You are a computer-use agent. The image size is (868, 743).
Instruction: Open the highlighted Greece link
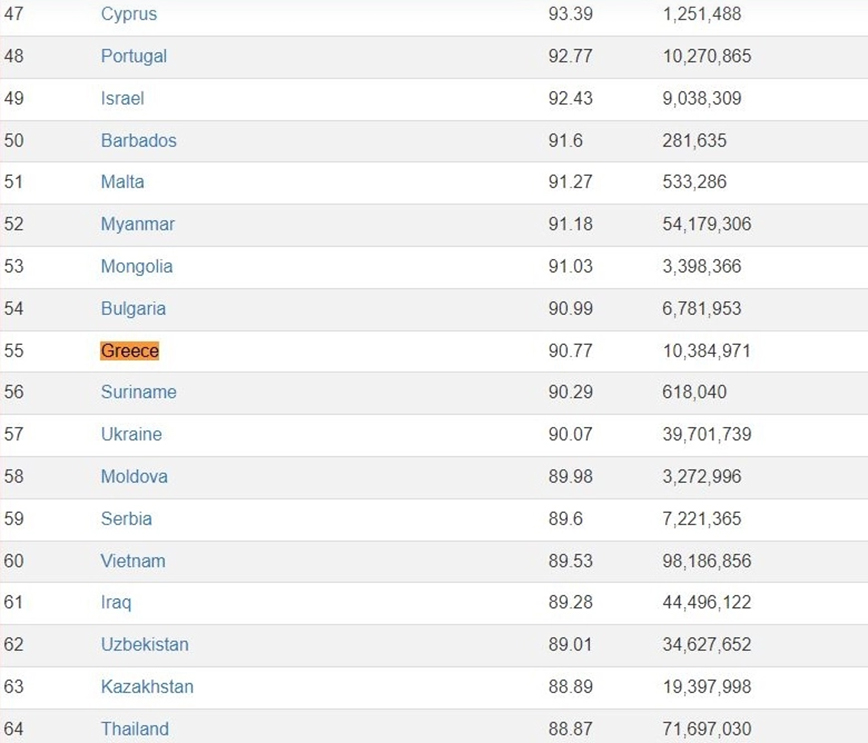130,351
